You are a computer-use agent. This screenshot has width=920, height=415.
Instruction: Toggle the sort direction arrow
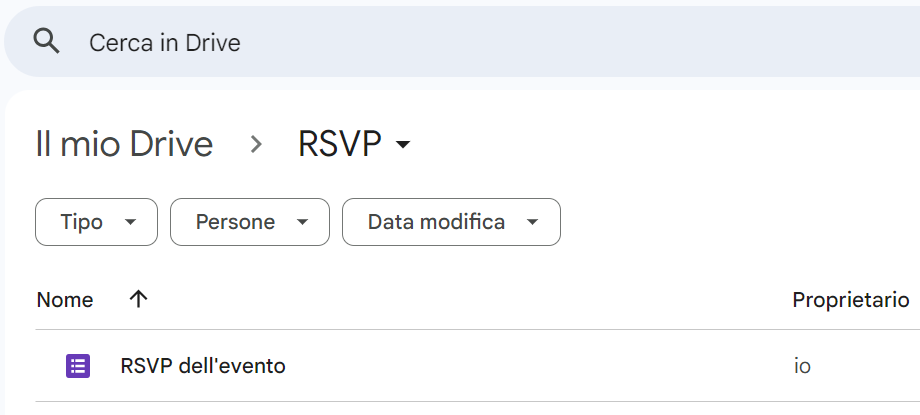pyautogui.click(x=139, y=299)
